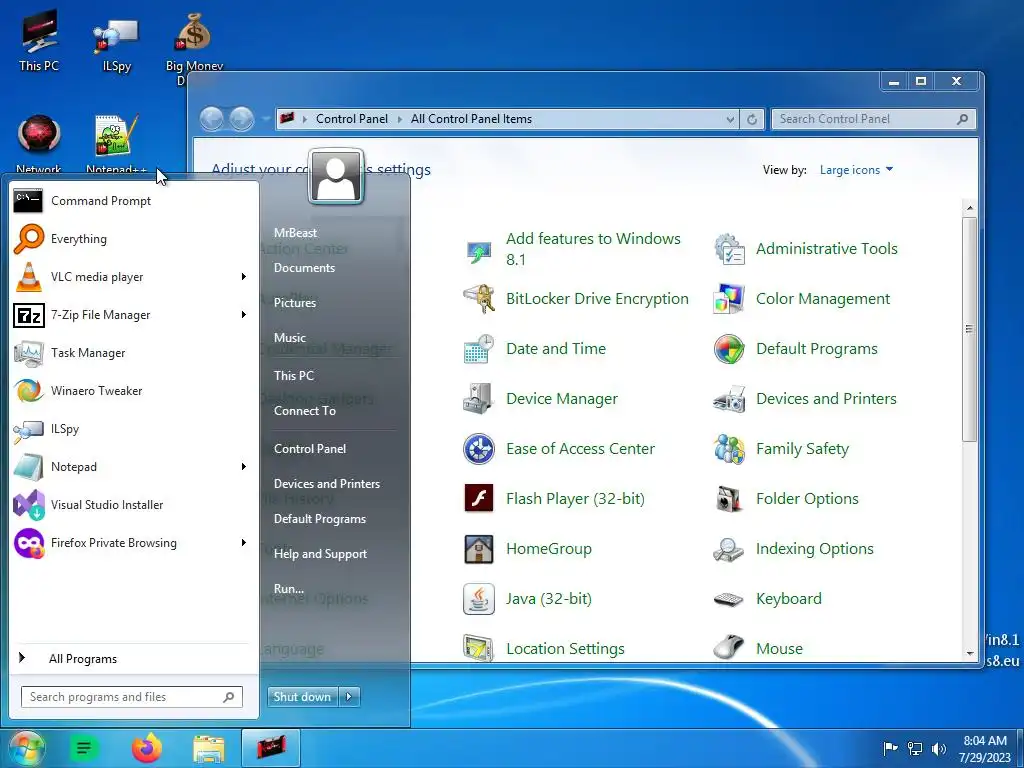Screen dimensions: 1024x768
Task: Open the volume speaker icon in the system tray
Action: click(938, 748)
